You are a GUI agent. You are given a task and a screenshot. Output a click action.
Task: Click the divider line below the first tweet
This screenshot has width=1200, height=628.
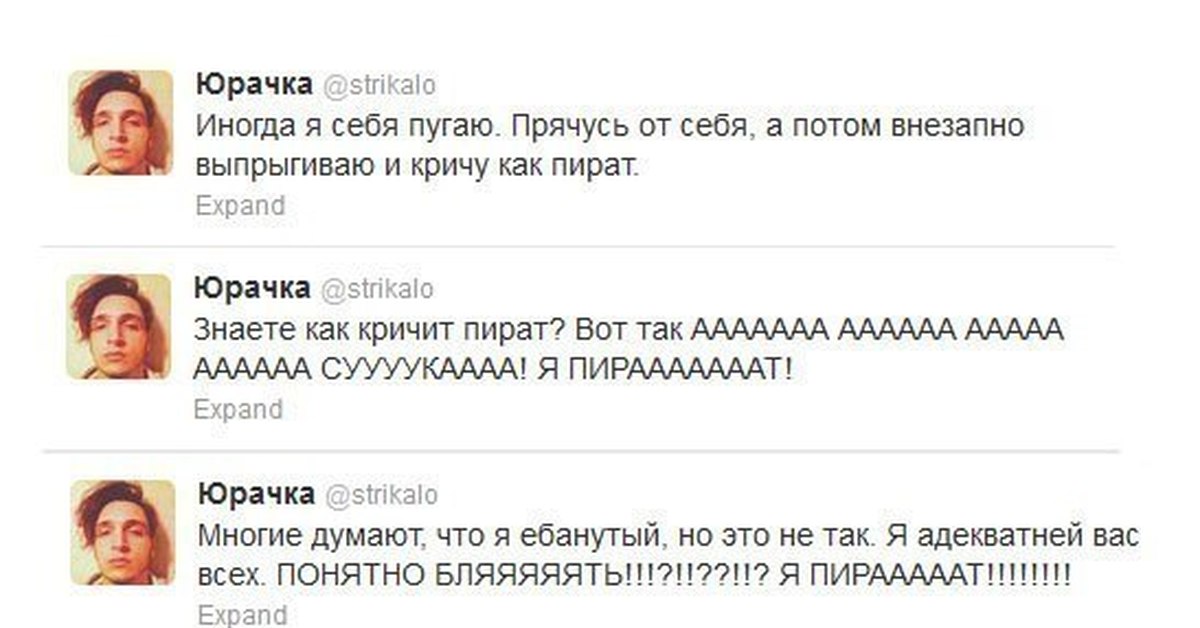pos(578,246)
